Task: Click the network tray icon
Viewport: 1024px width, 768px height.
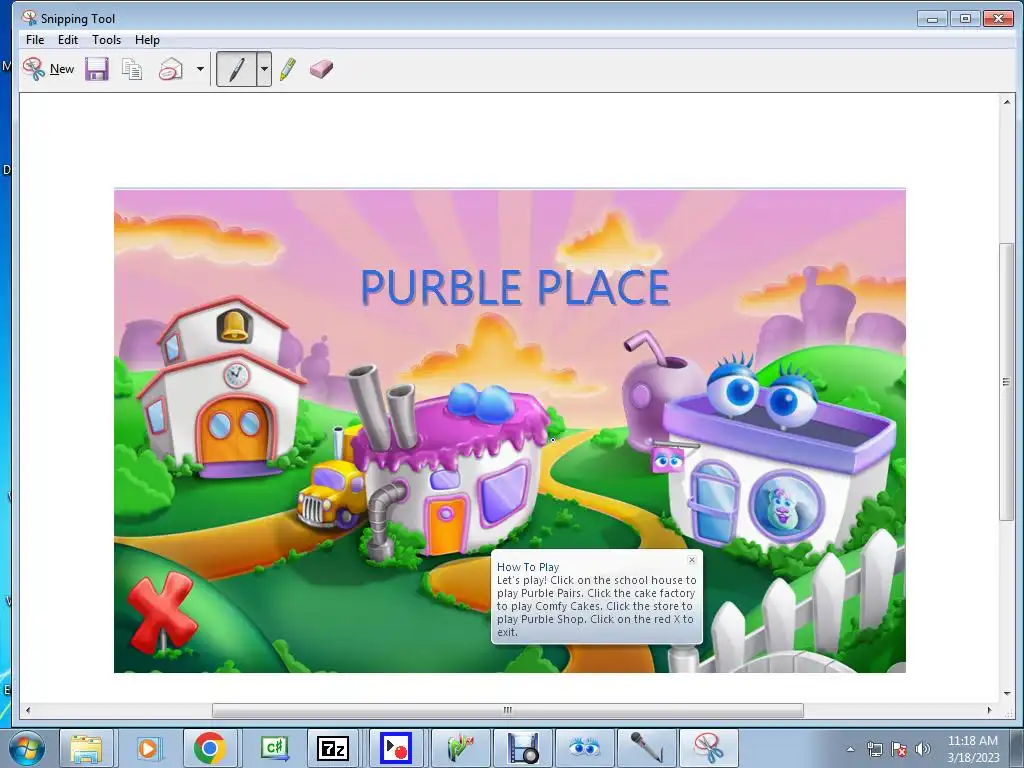Action: 874,749
